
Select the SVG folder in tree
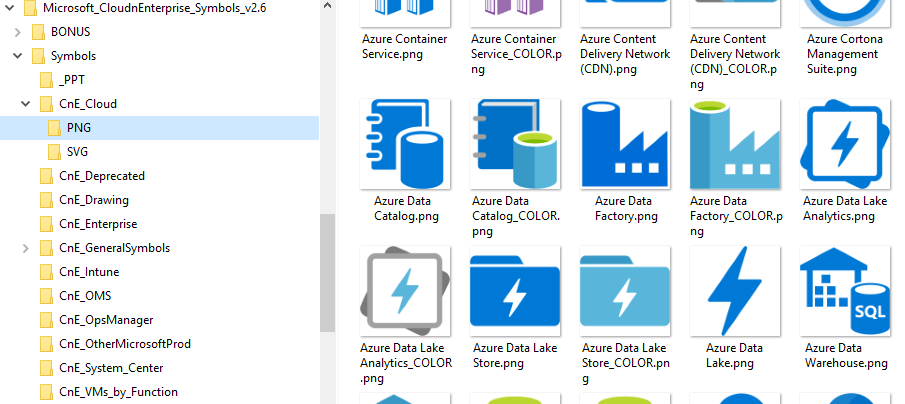coord(77,152)
